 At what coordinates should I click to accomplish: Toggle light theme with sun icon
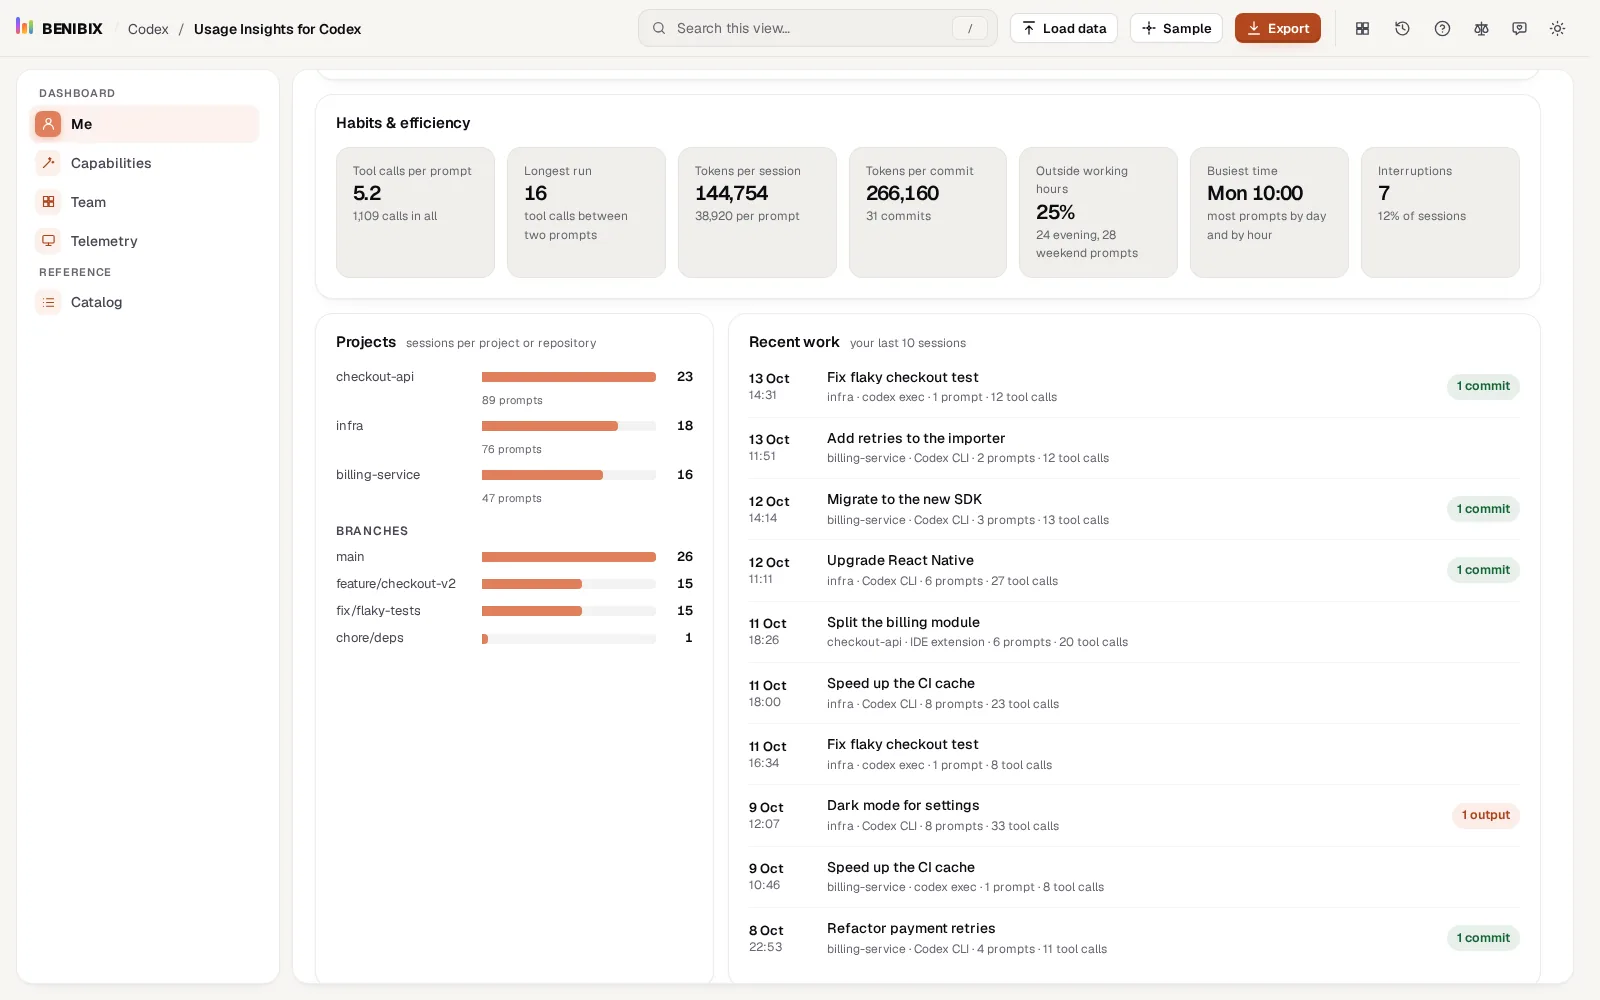tap(1557, 28)
